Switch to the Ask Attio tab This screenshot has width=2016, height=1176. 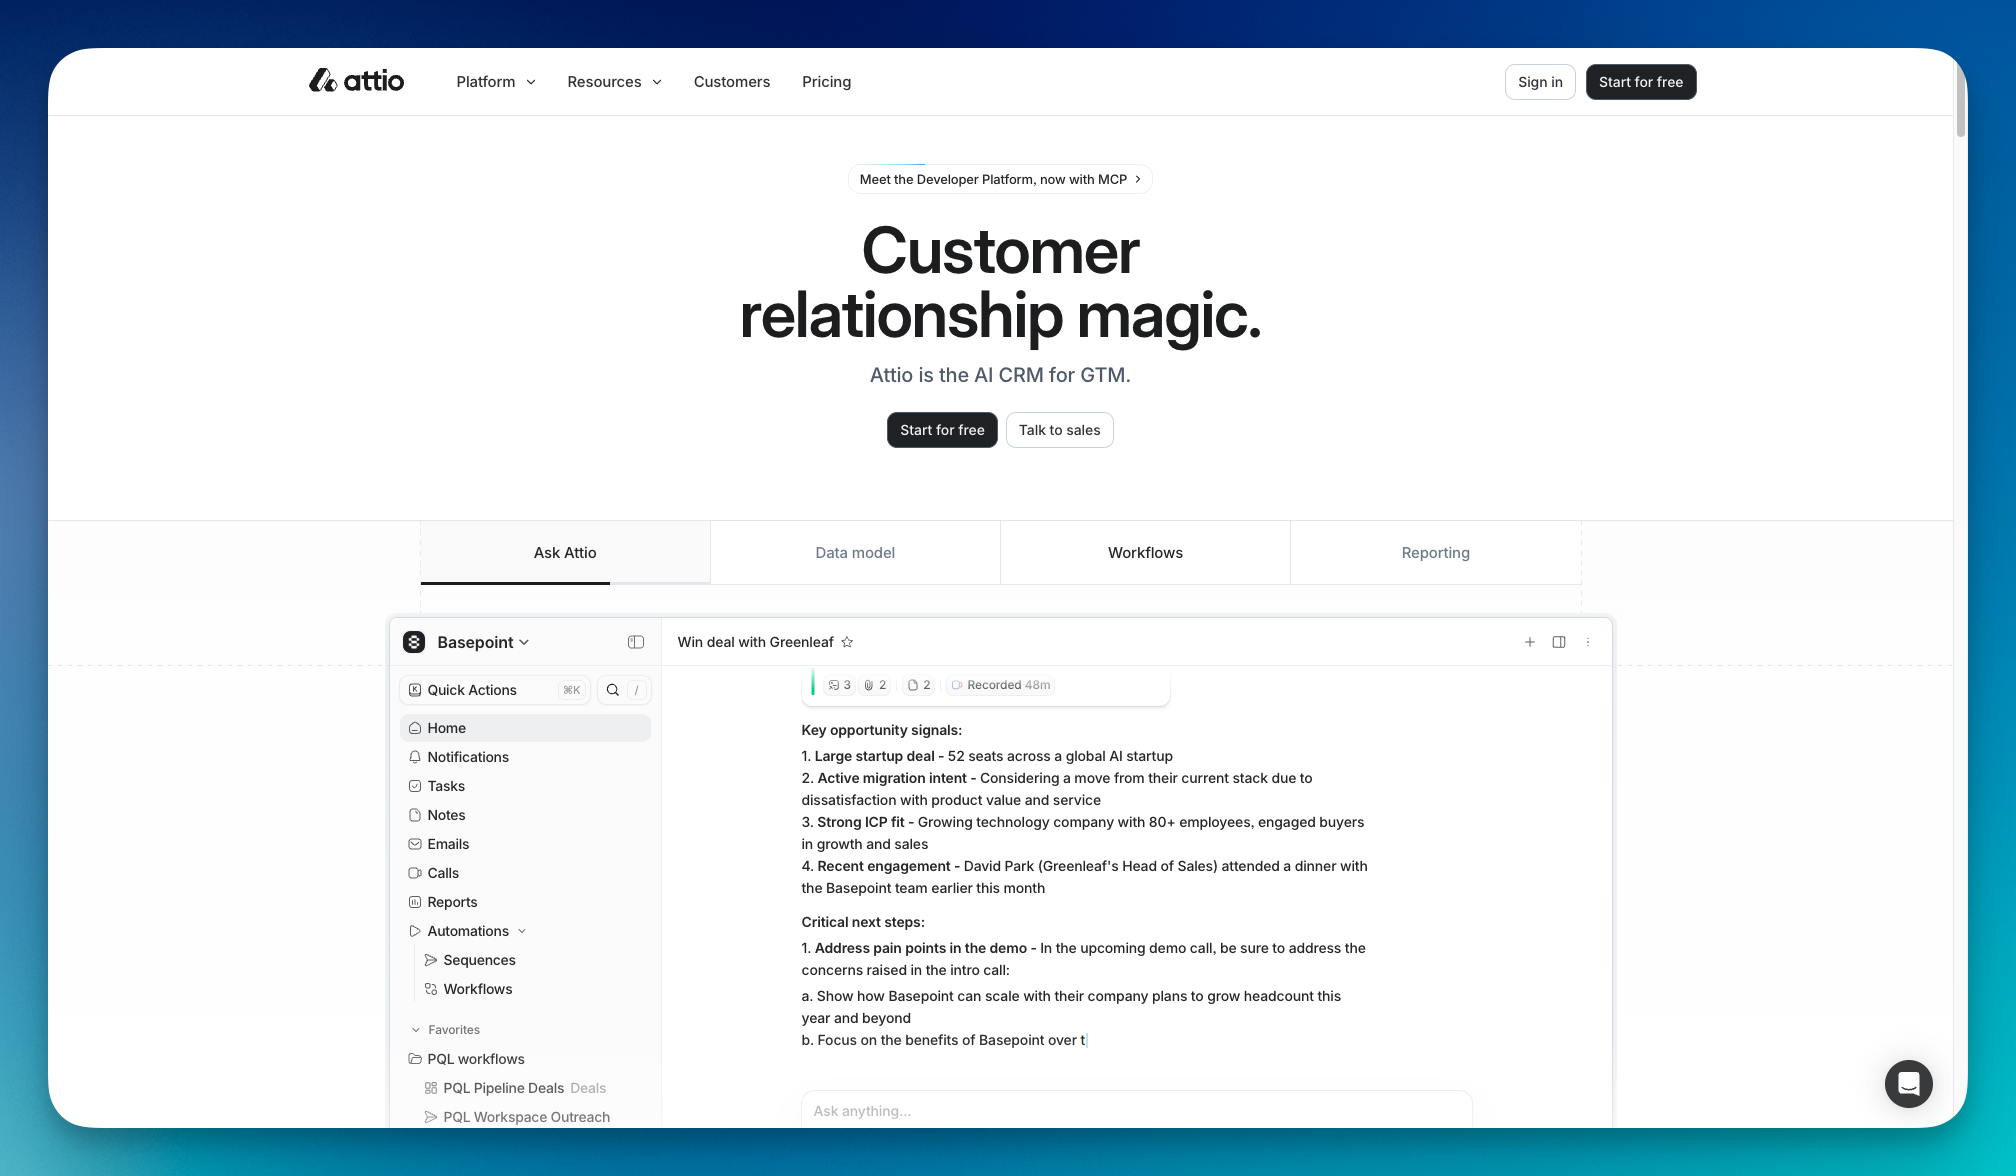[565, 553]
